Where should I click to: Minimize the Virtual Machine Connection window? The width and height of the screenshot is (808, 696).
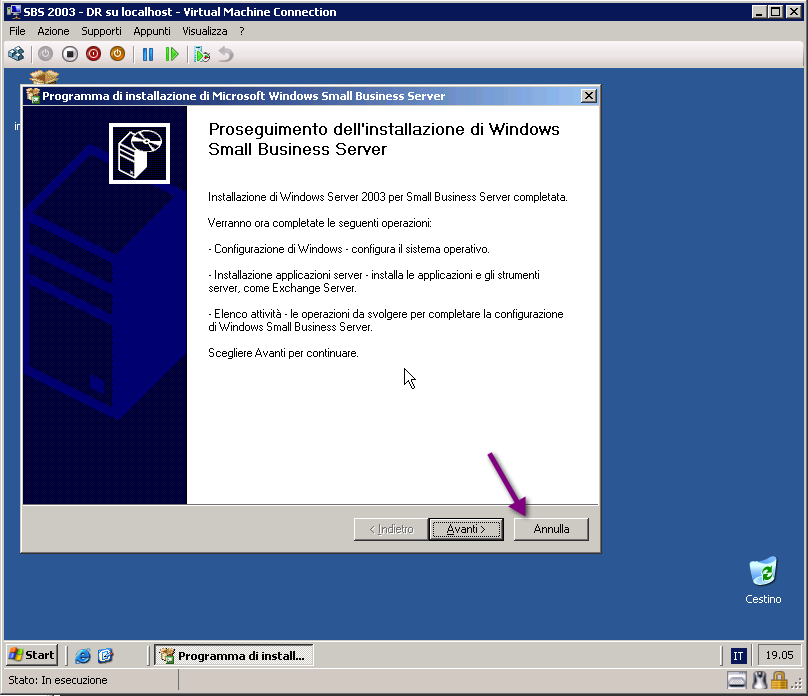pos(759,11)
